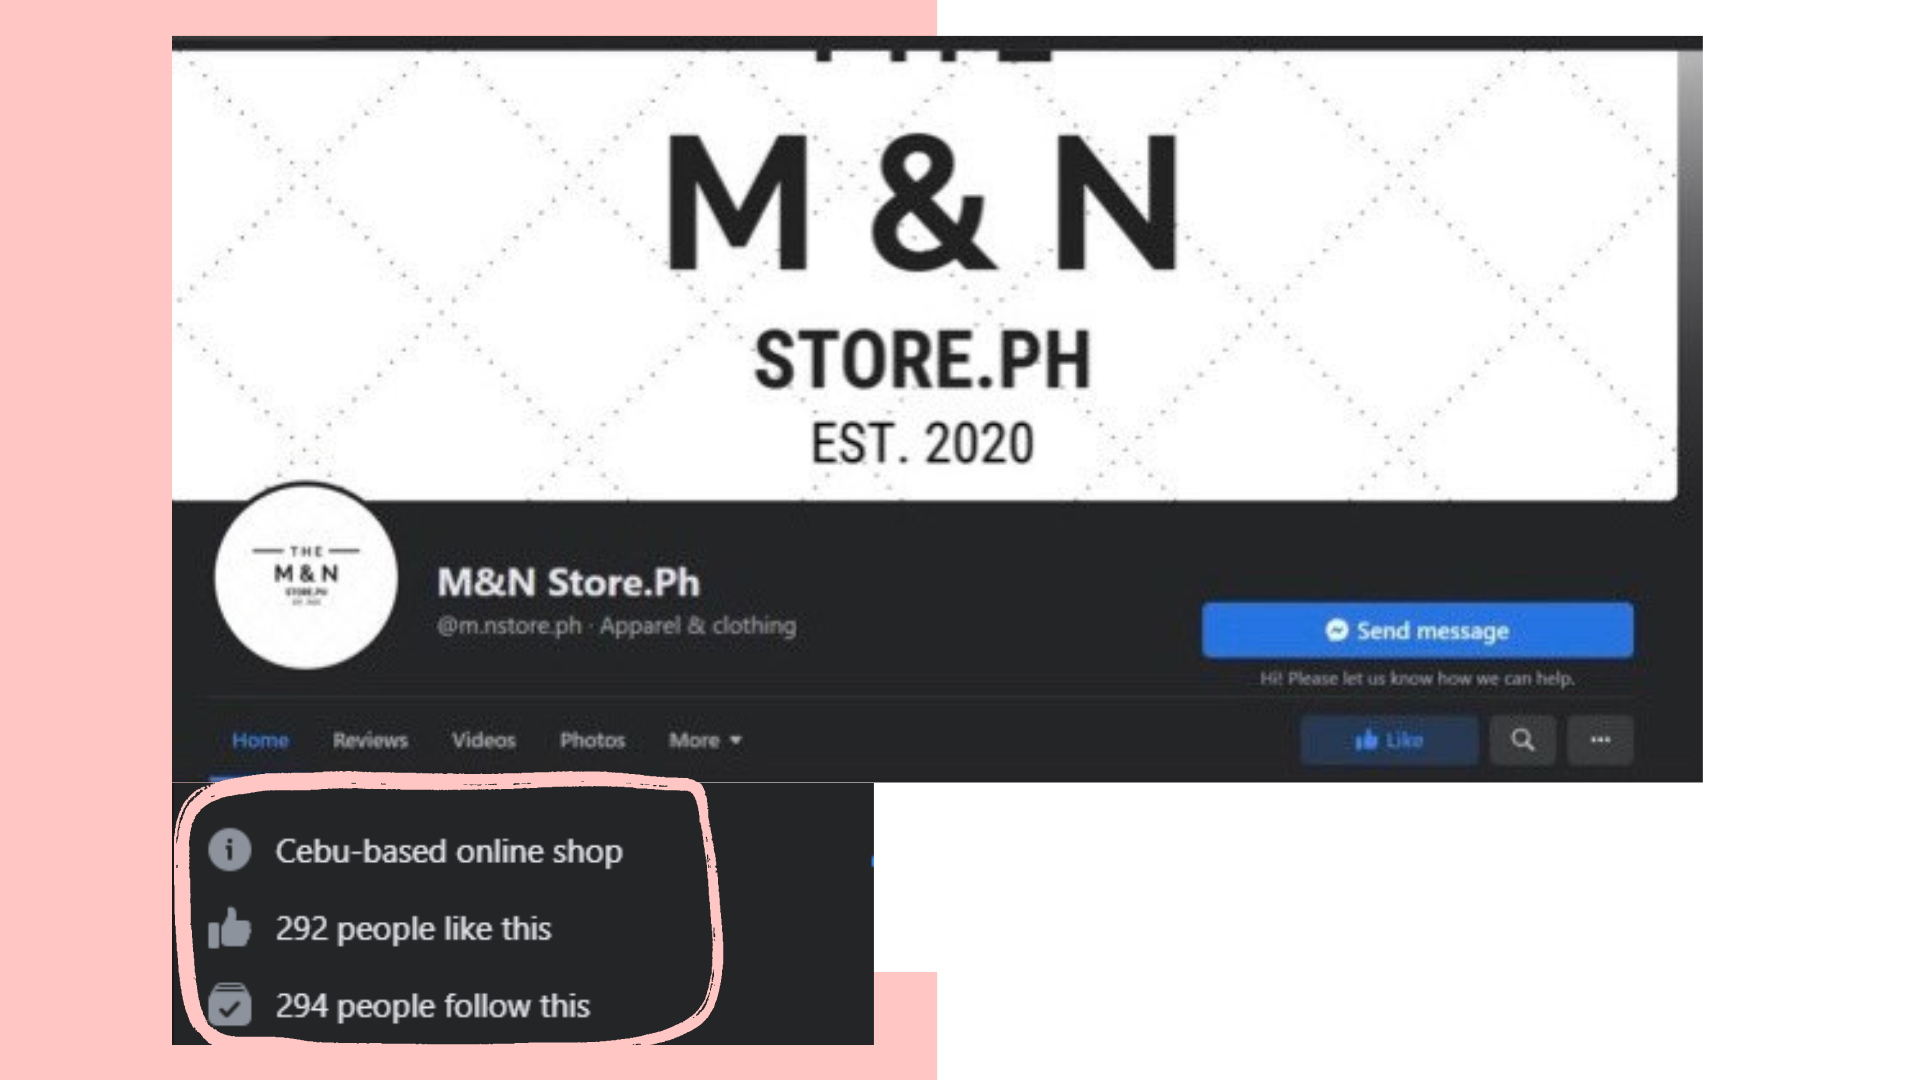1920x1080 pixels.
Task: Click the thumbs-up icon on Like button
Action: pos(1366,740)
